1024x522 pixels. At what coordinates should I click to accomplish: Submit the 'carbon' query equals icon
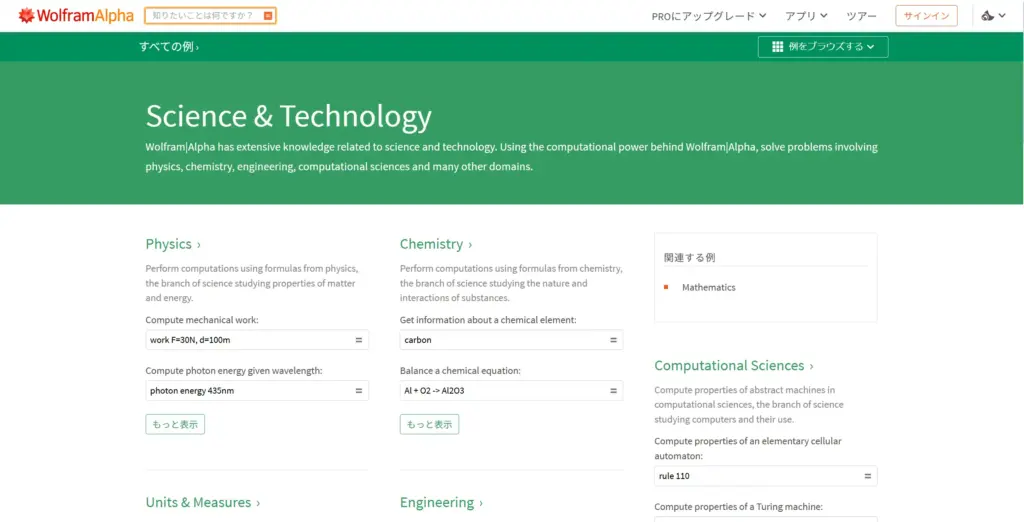pos(613,340)
